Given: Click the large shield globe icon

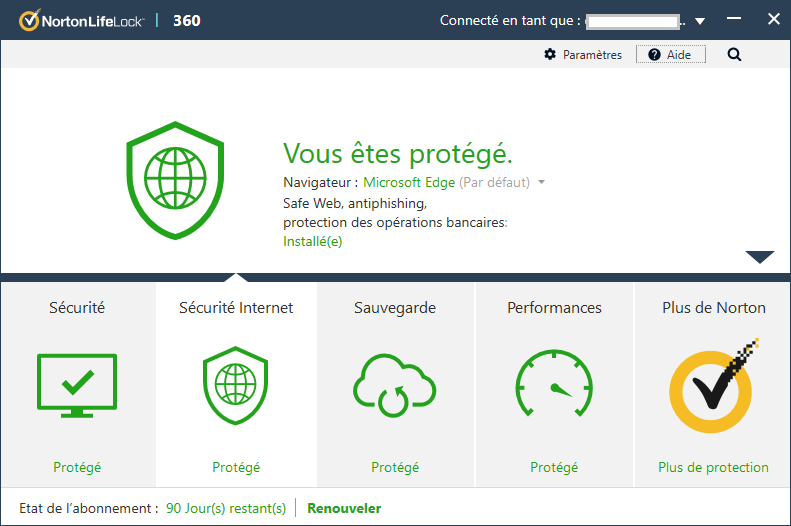Looking at the screenshot, I should pyautogui.click(x=175, y=181).
